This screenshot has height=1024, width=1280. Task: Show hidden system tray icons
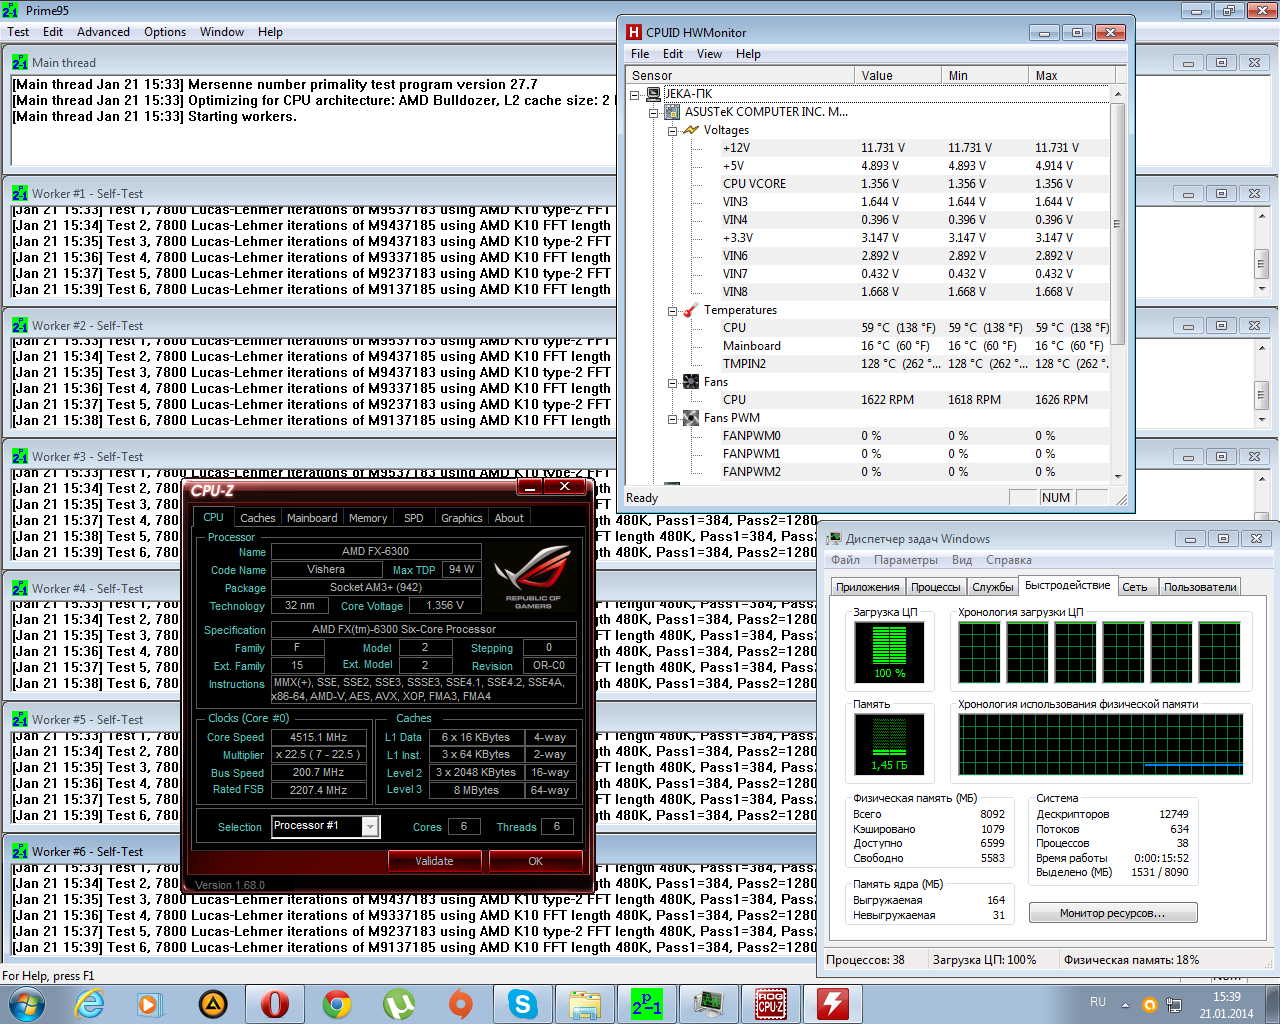coord(1125,1004)
